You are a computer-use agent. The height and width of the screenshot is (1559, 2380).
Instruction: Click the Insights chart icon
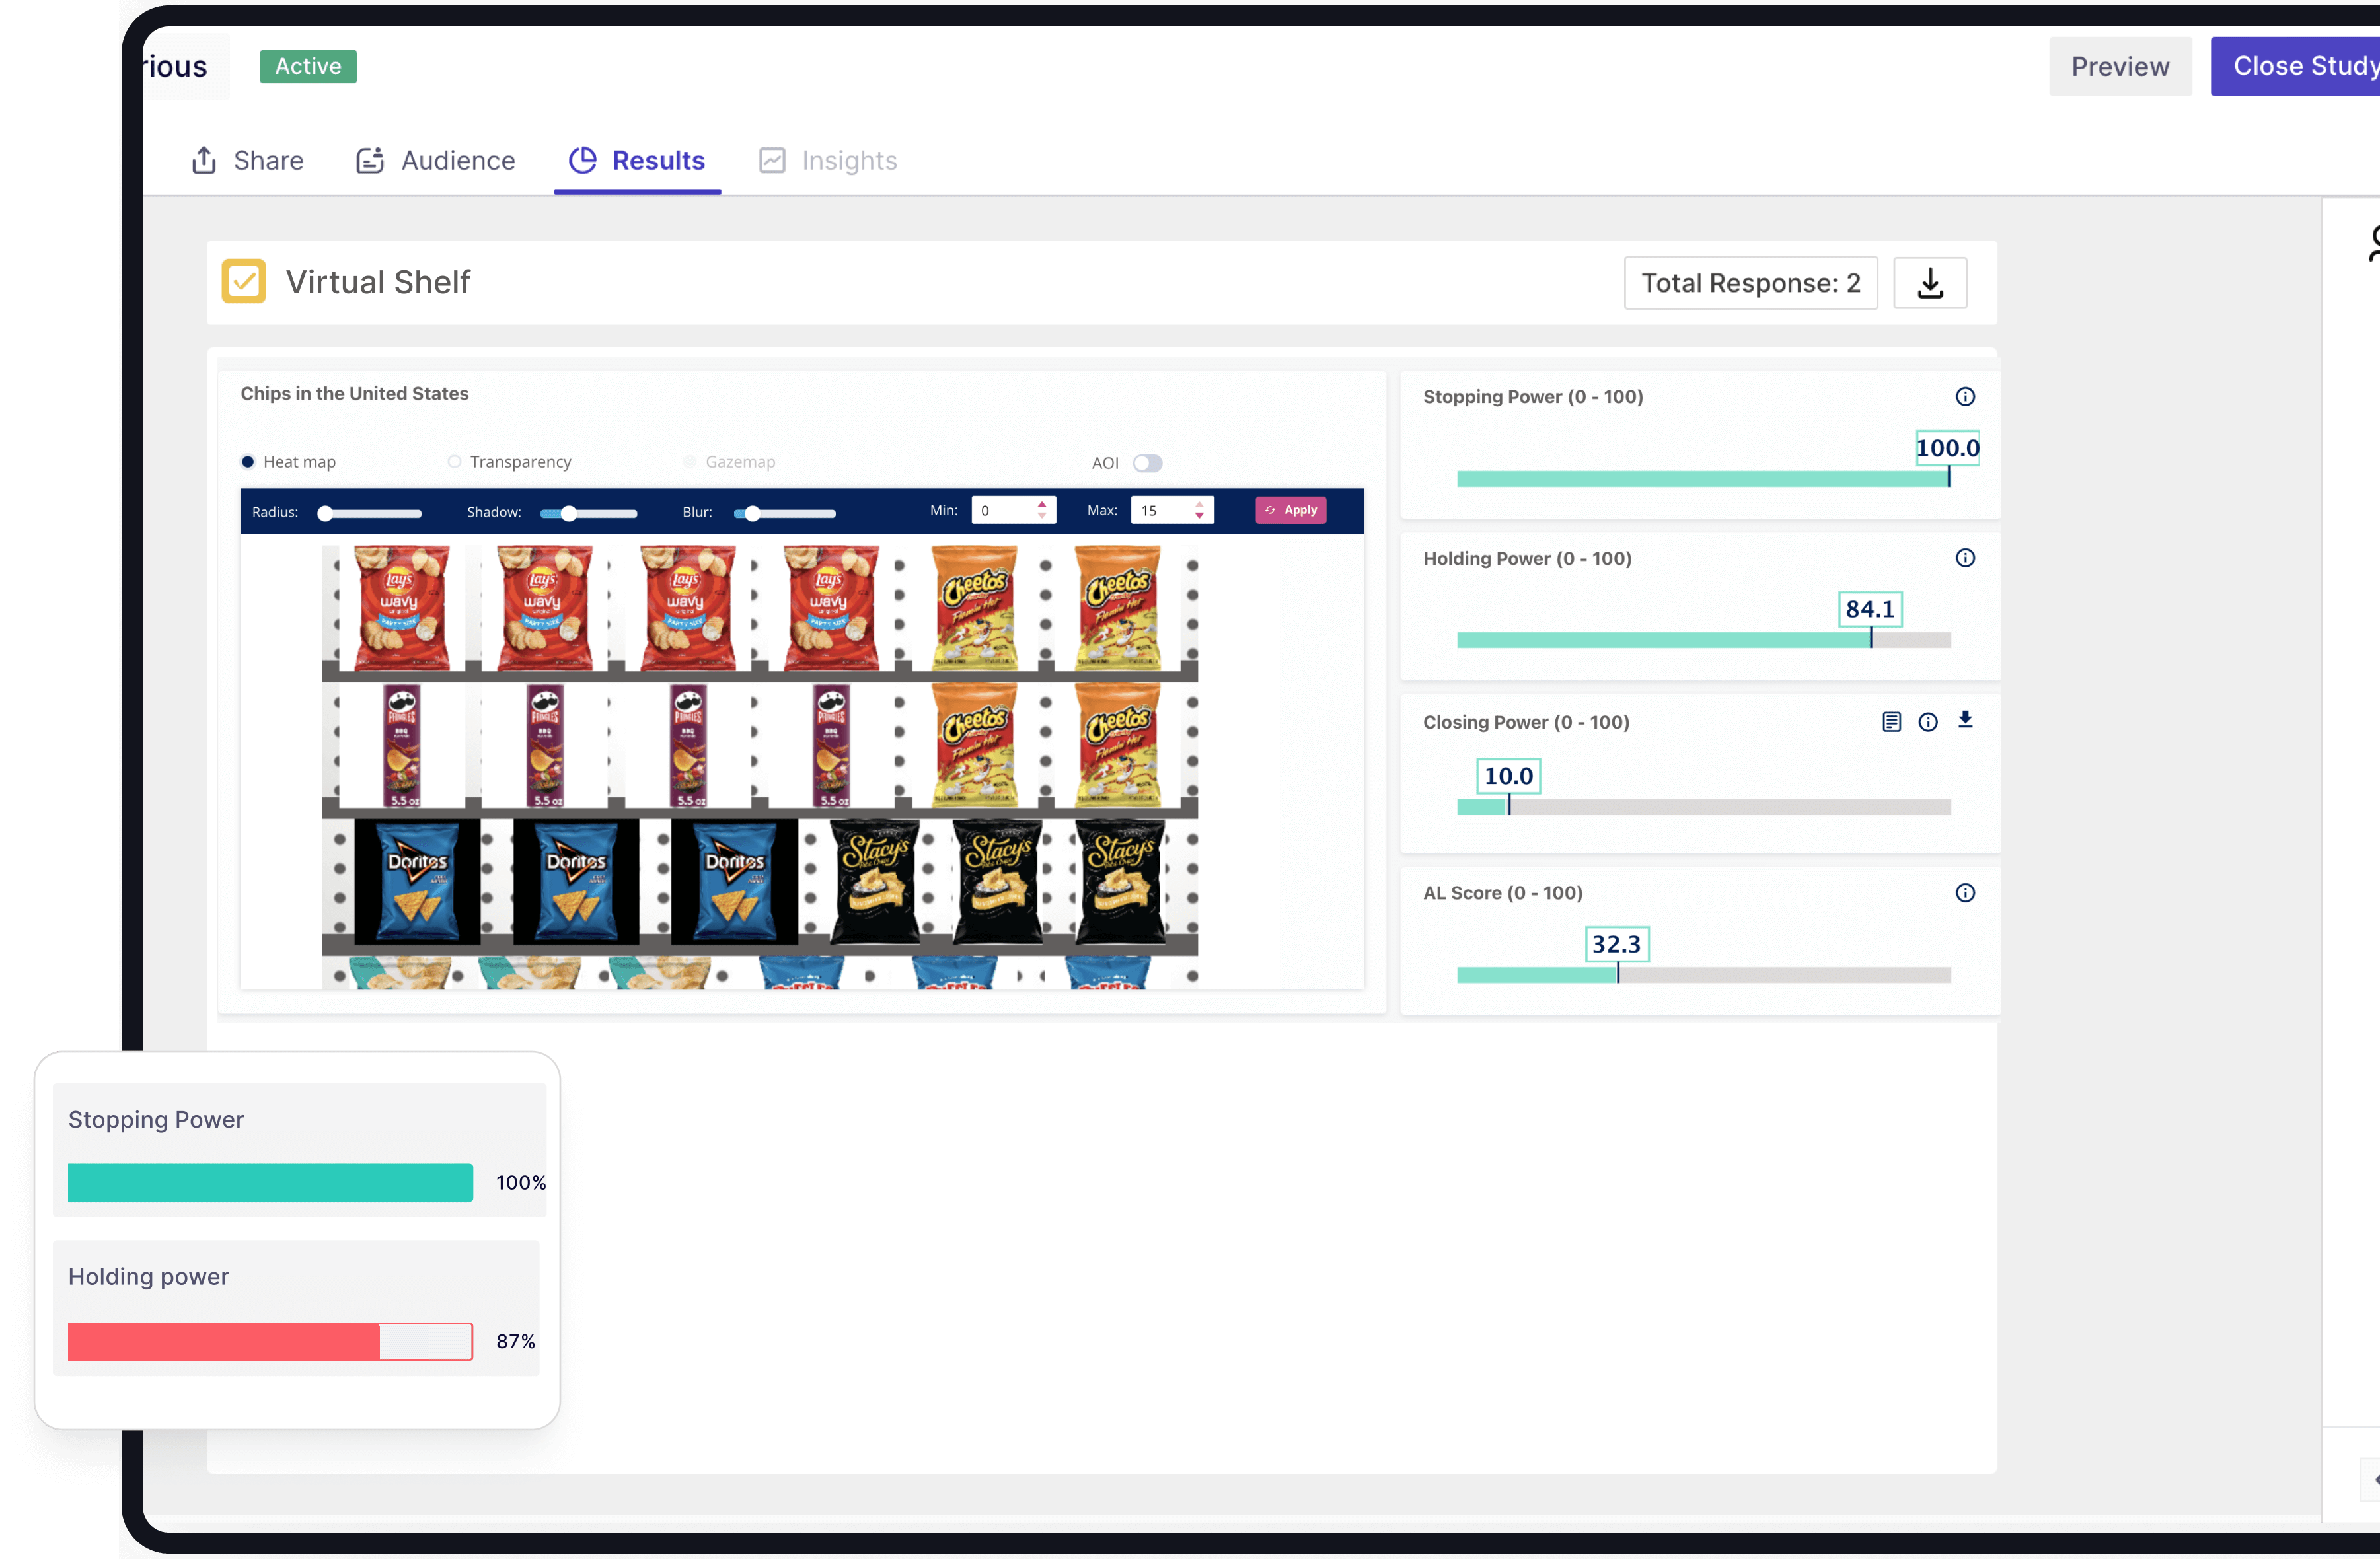[772, 160]
